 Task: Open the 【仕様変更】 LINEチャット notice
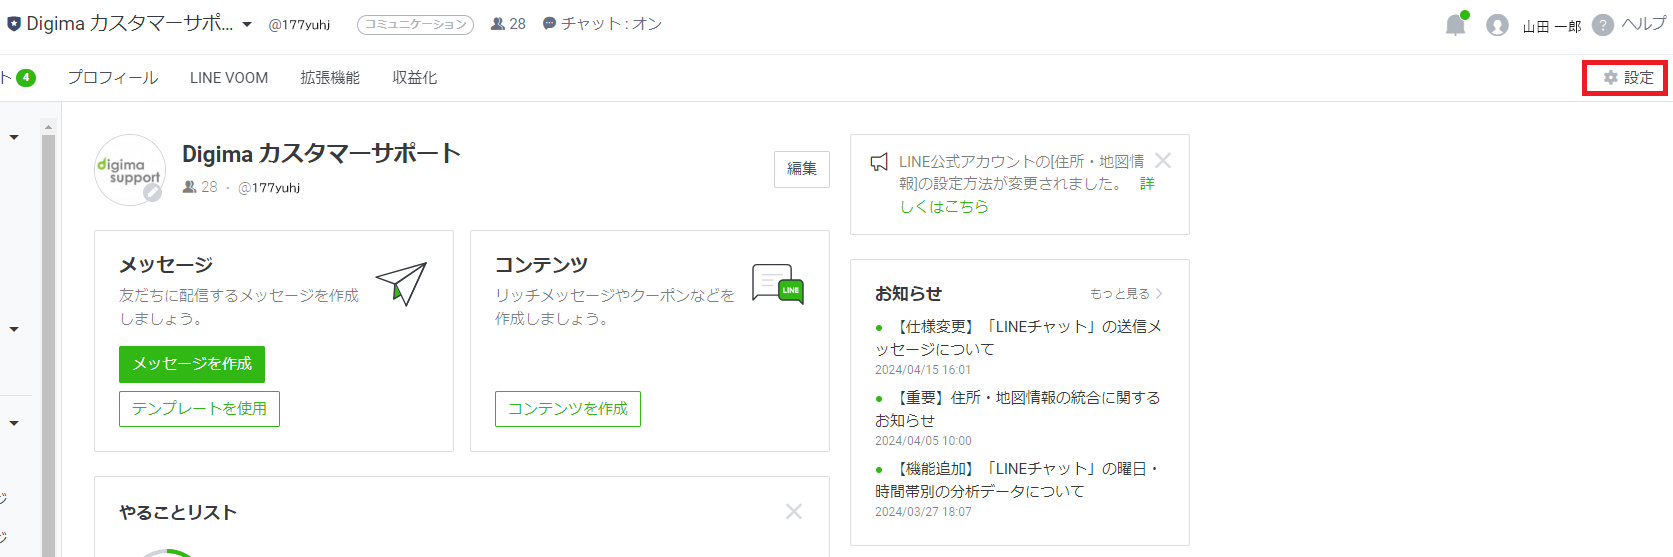tap(1018, 338)
